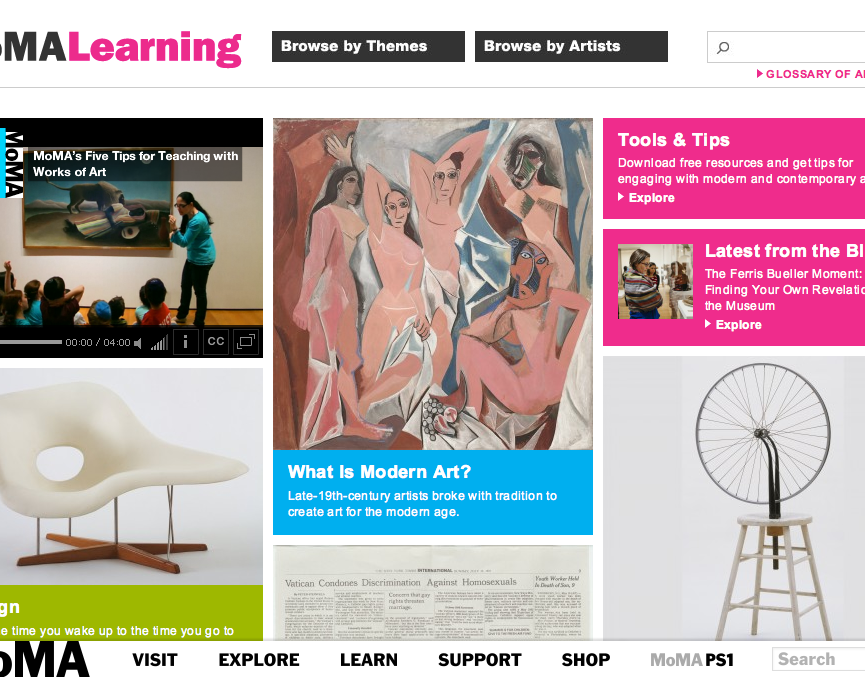
Task: Mute the video speaker icon
Action: pyautogui.click(x=138, y=343)
